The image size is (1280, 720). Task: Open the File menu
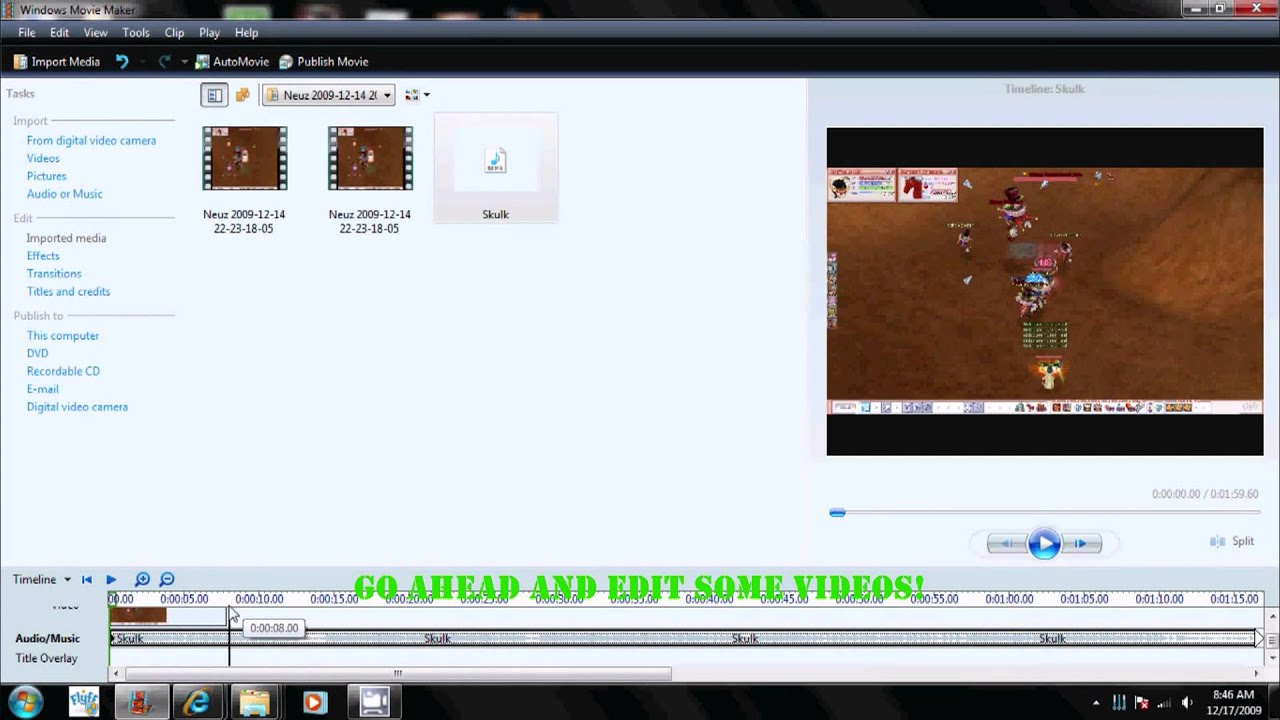27,33
